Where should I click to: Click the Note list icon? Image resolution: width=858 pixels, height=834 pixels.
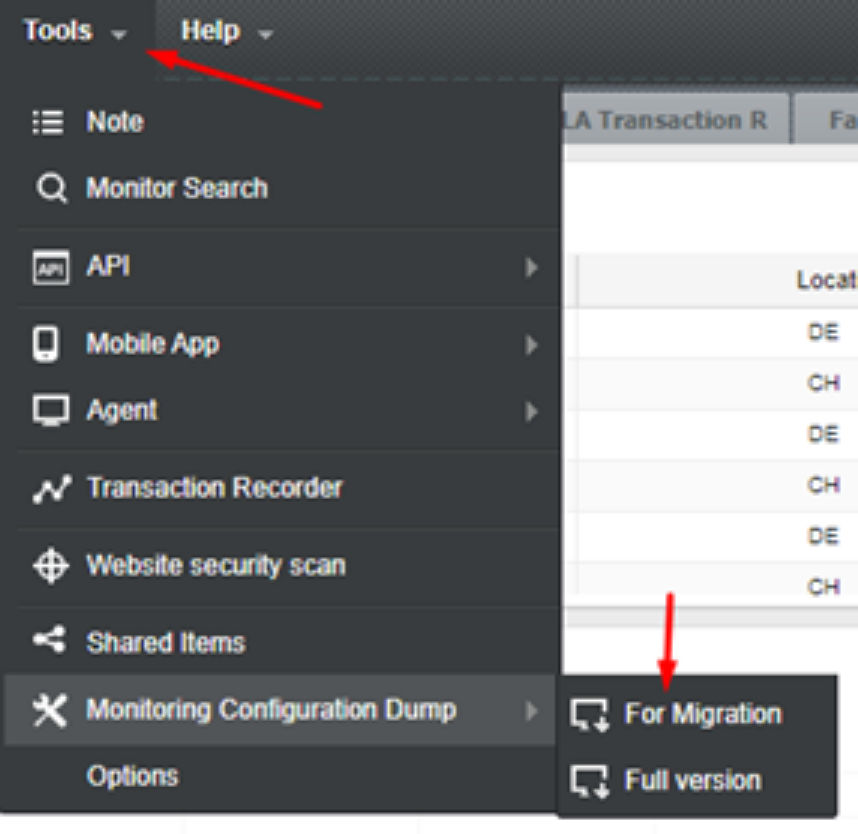tap(49, 122)
